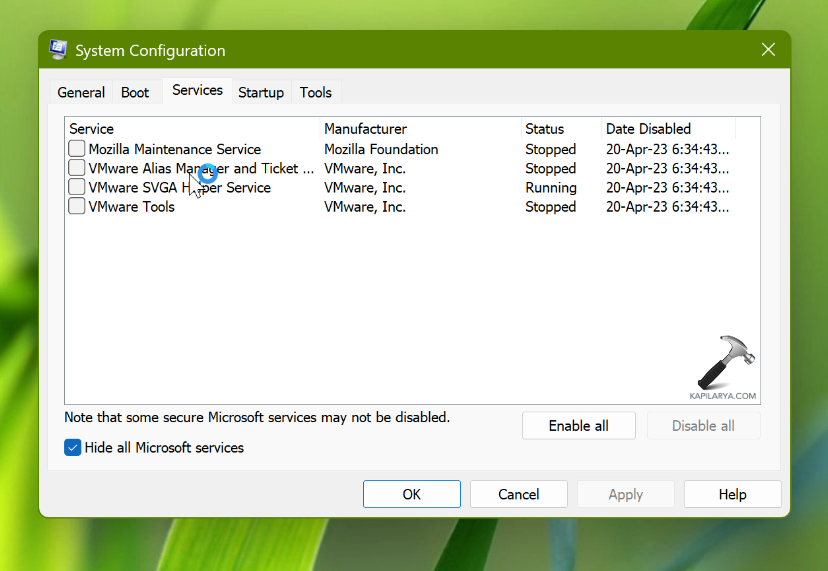Sort list by Manufacturer column header
The image size is (828, 571).
[420, 129]
